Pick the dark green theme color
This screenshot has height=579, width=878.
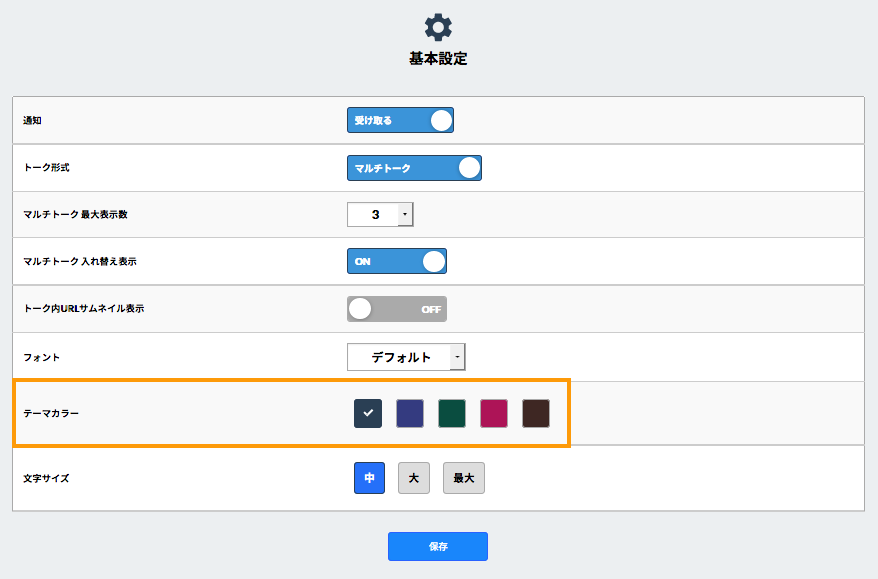[x=452, y=413]
